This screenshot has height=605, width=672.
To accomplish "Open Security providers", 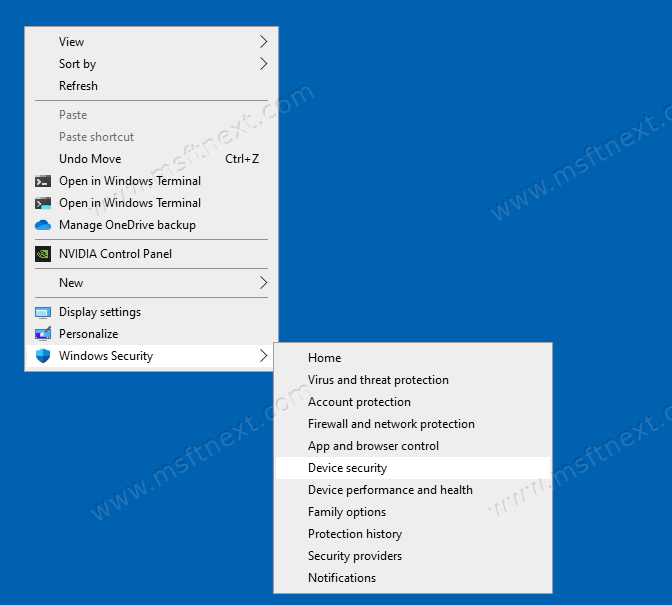I will click(413, 556).
